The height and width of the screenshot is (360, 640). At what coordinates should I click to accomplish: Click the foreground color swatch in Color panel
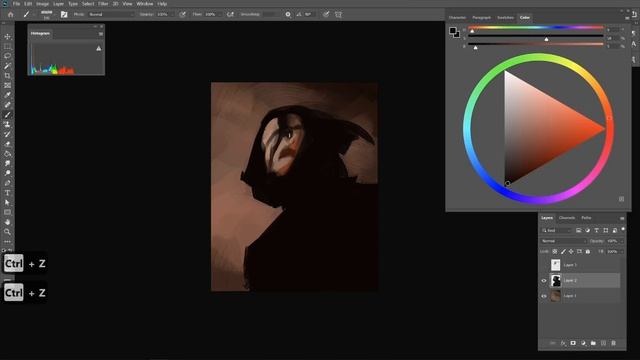point(453,31)
